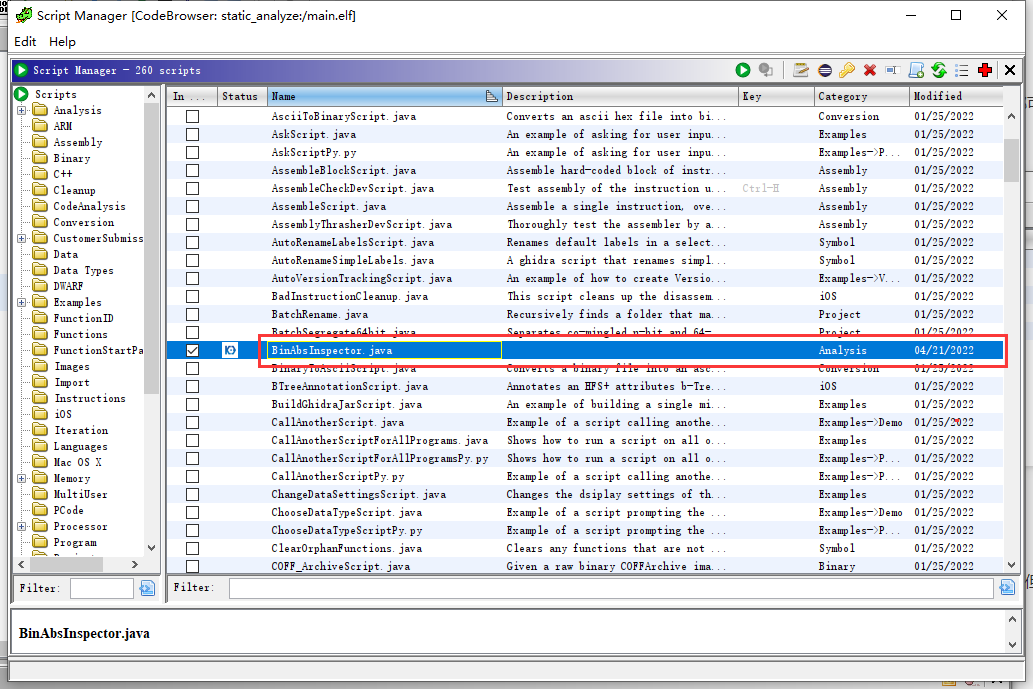Image resolution: width=1033 pixels, height=689 pixels.
Task: Open script in Eclipse icon
Action: [825, 70]
